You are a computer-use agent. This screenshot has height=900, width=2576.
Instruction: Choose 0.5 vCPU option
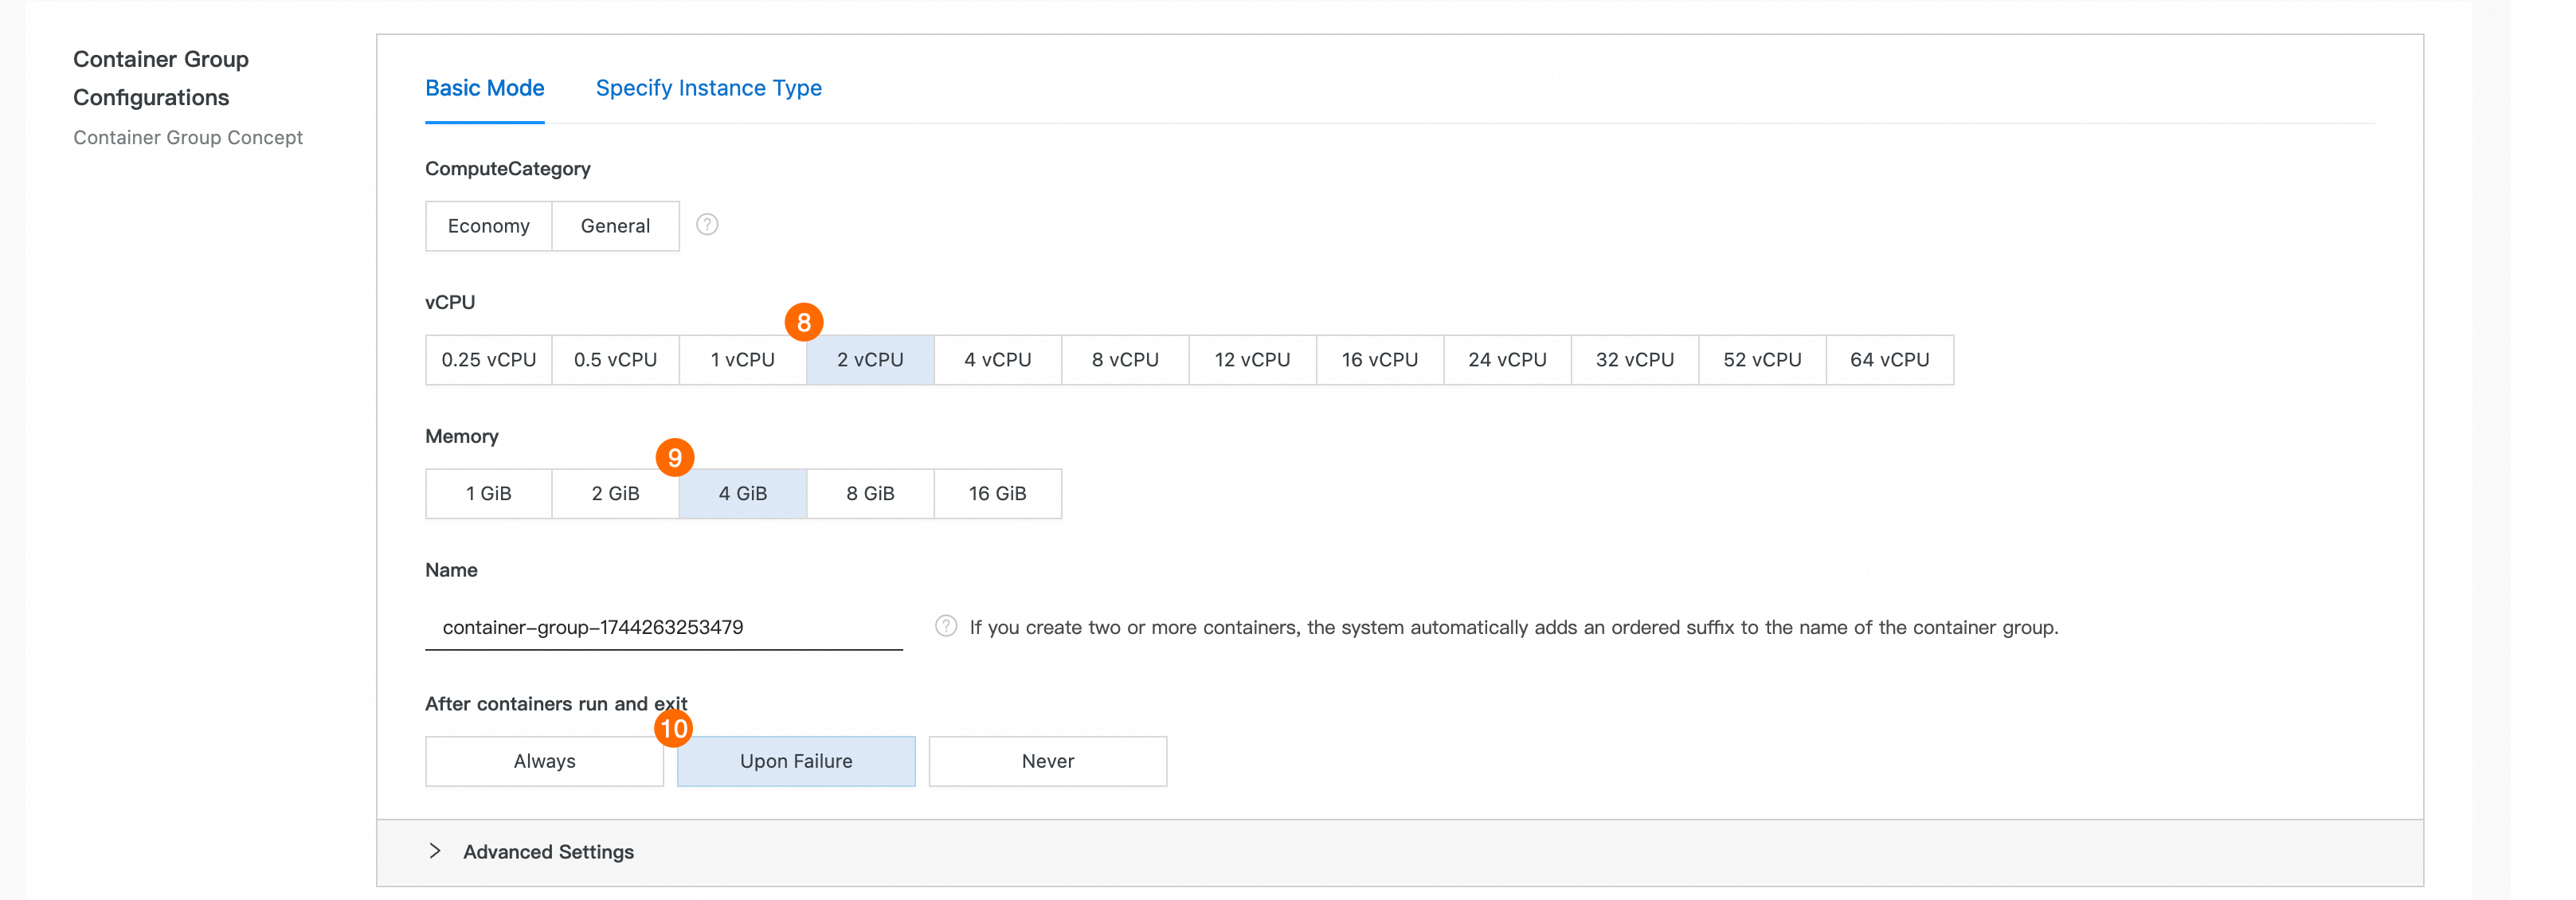(x=615, y=360)
